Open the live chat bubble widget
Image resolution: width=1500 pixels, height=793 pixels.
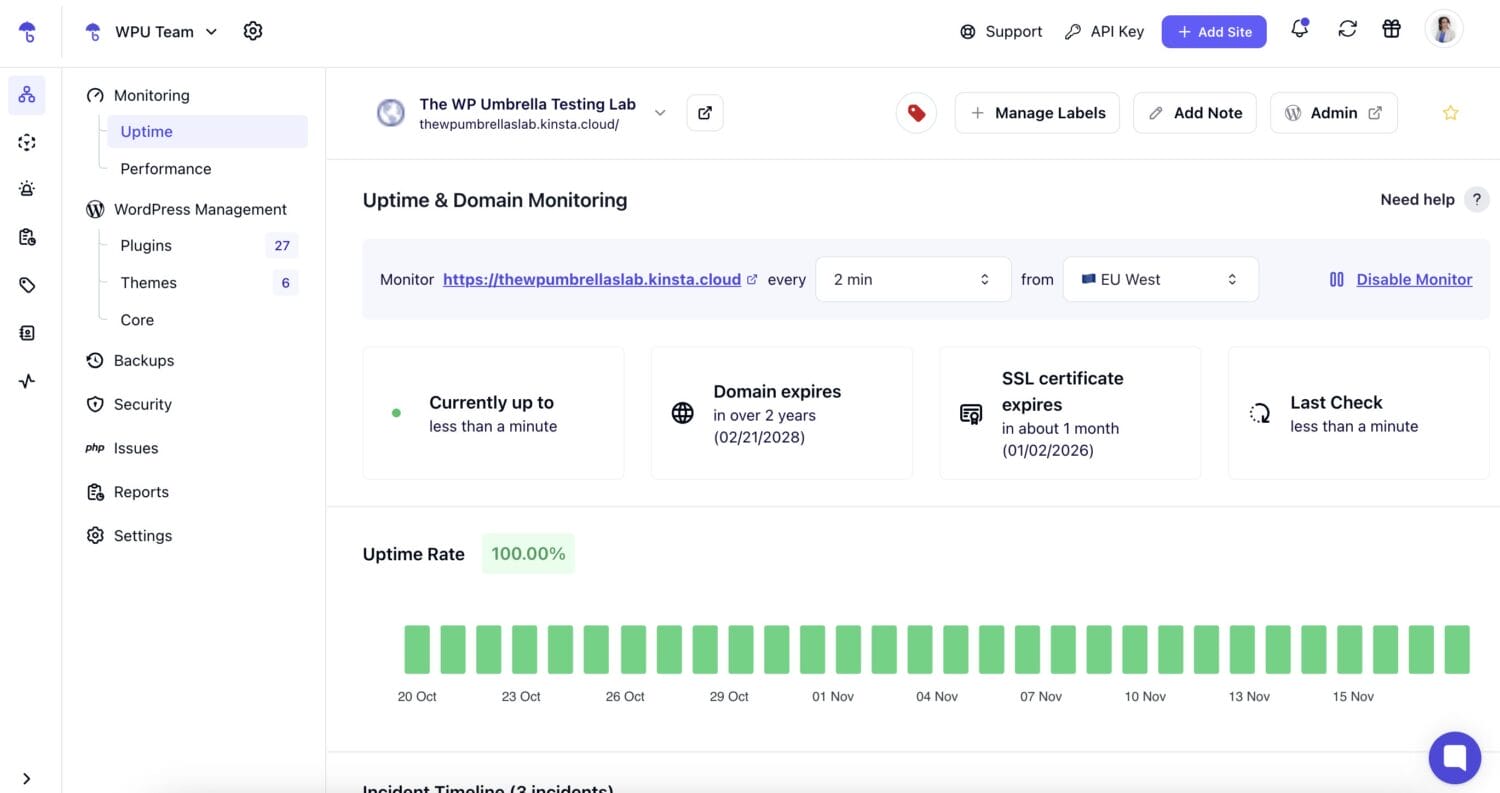pos(1454,758)
